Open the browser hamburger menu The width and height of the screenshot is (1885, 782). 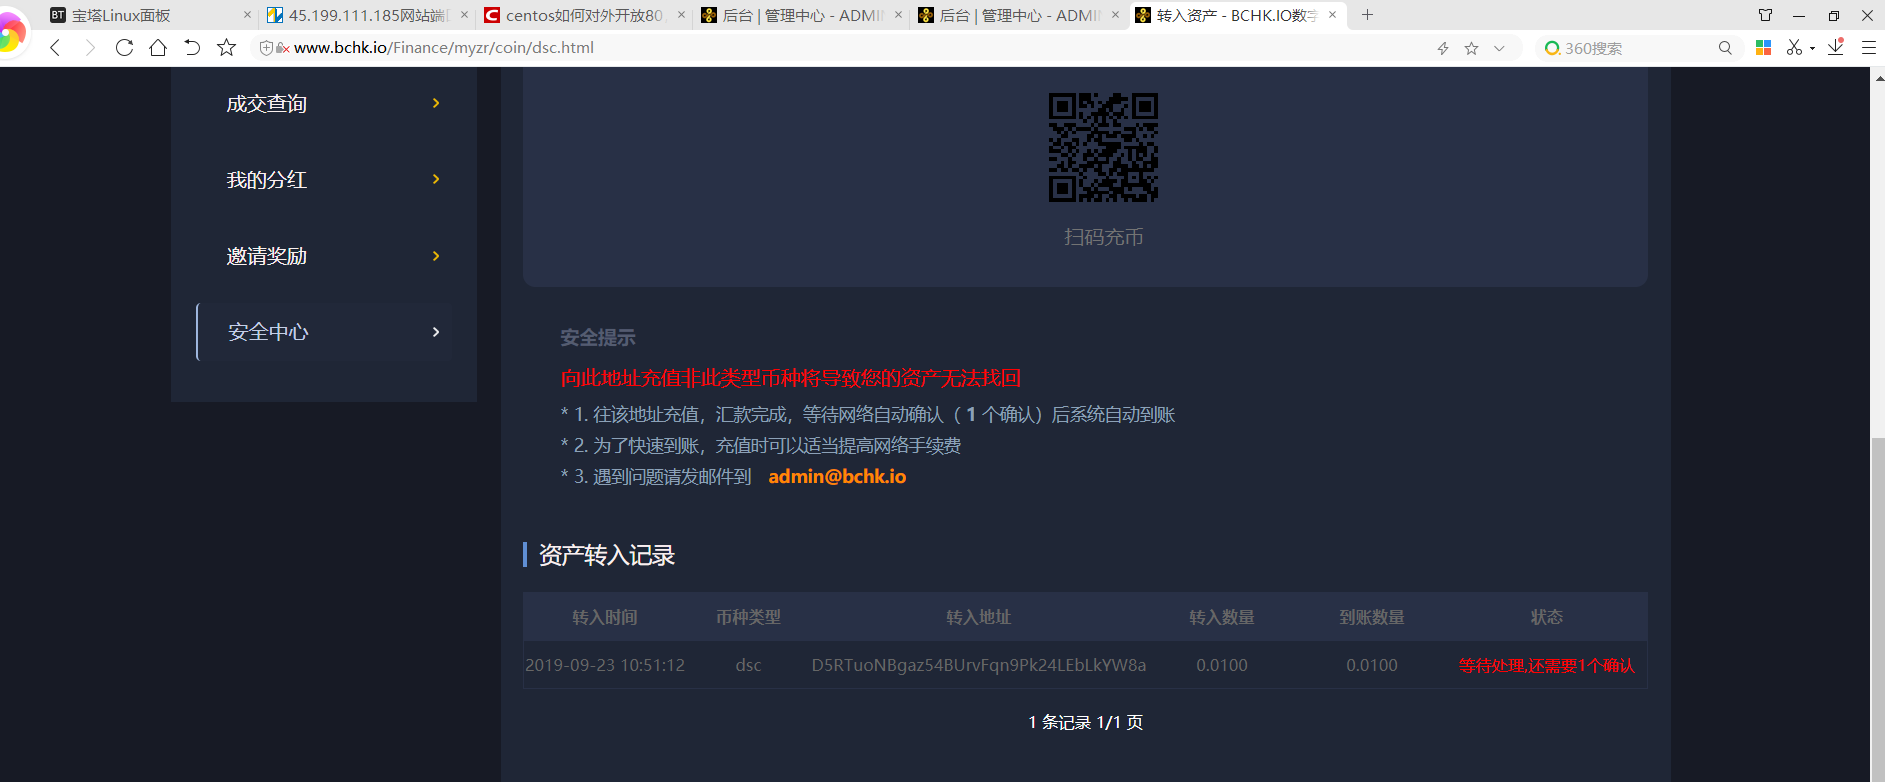tap(1868, 47)
